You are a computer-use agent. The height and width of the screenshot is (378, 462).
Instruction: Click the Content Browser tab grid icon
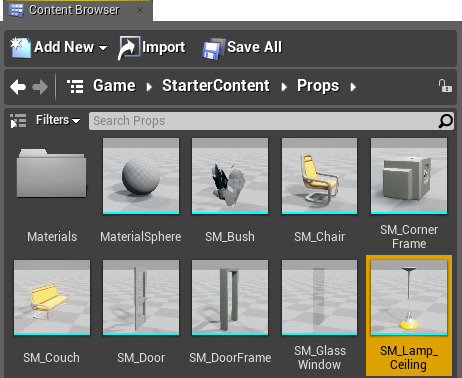pos(16,10)
